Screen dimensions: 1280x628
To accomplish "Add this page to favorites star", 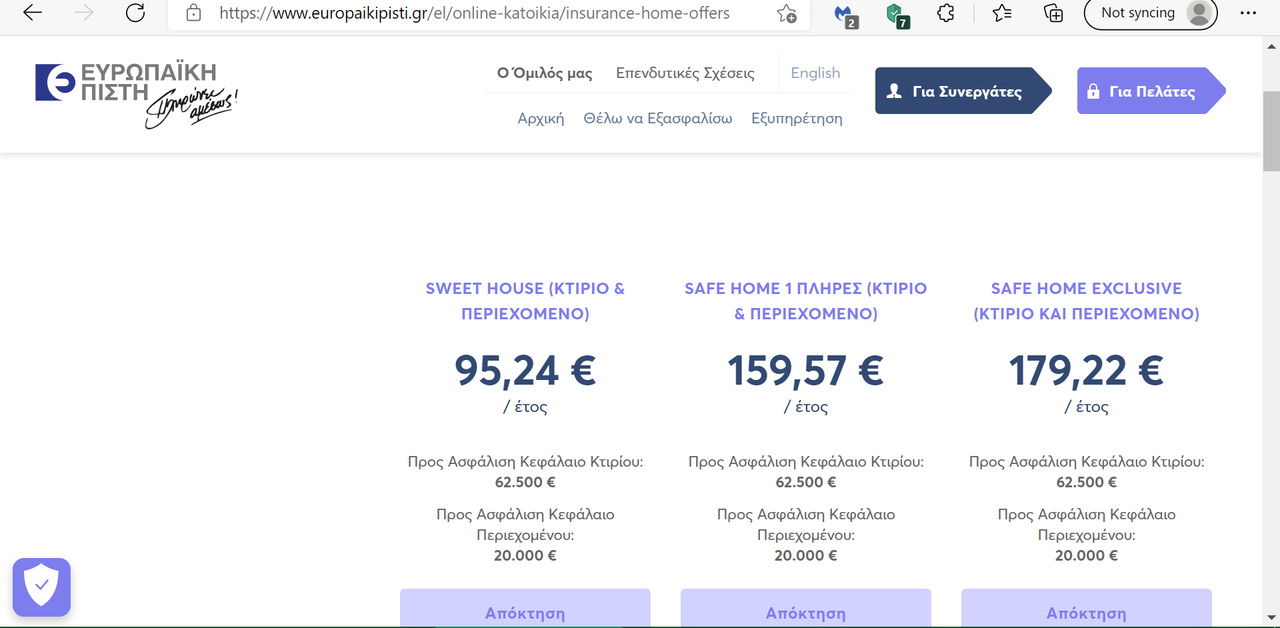I will tap(787, 13).
